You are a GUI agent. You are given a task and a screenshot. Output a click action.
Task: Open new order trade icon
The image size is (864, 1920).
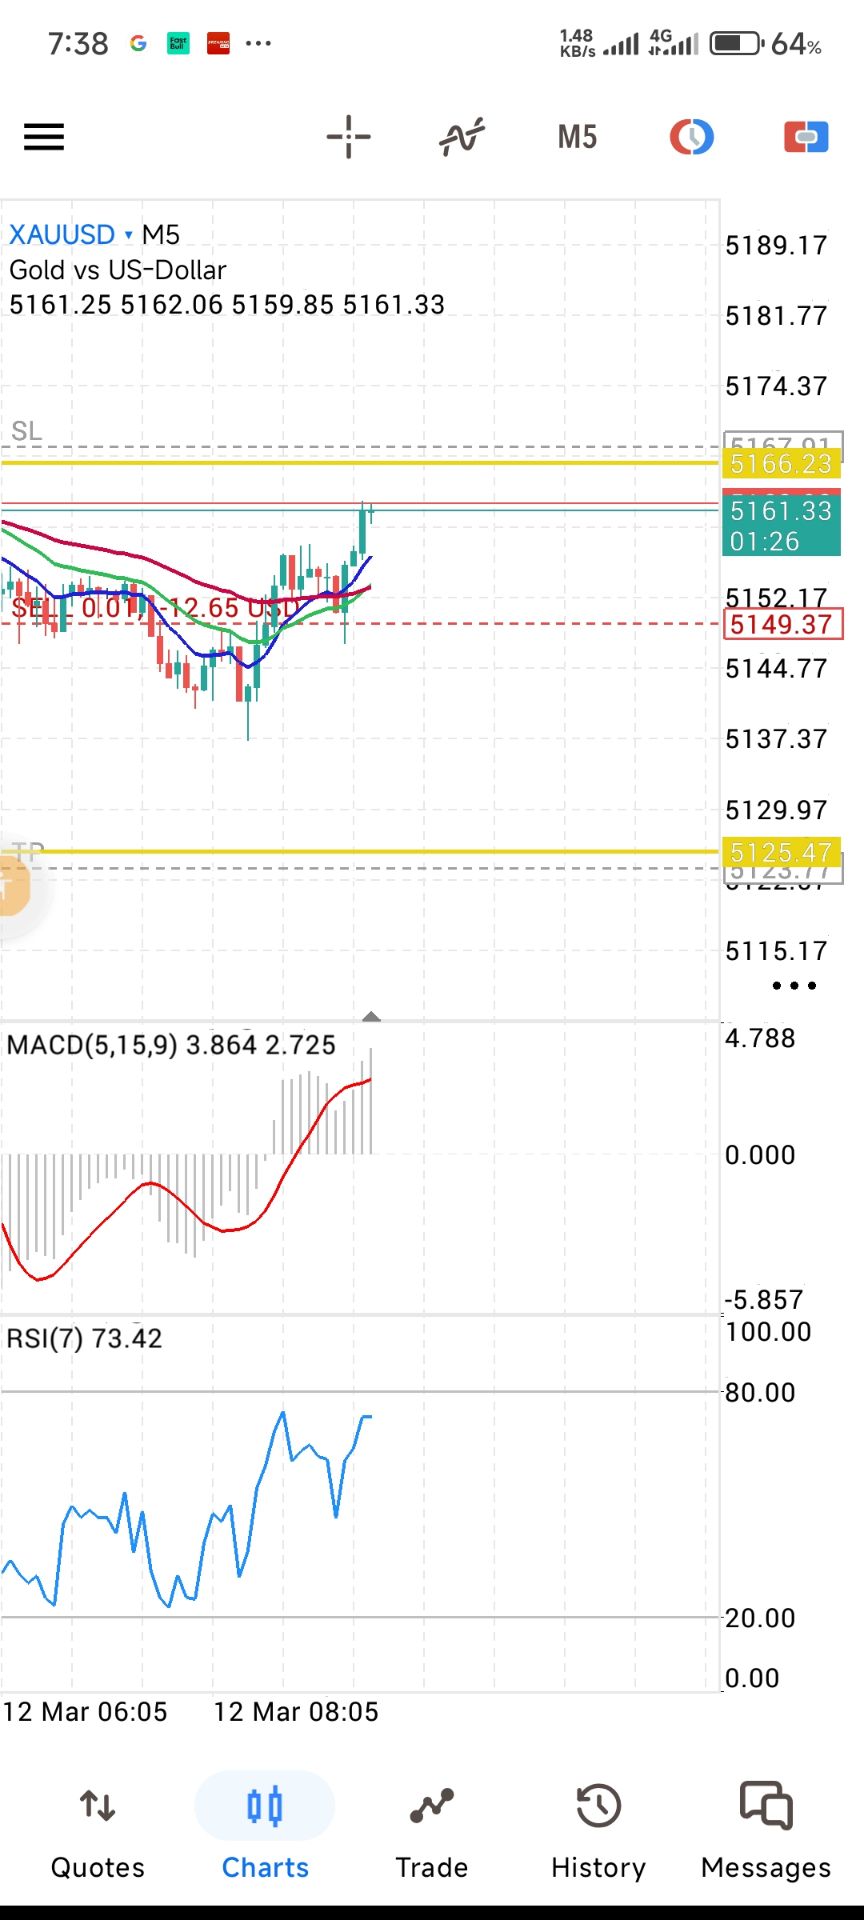pos(806,137)
